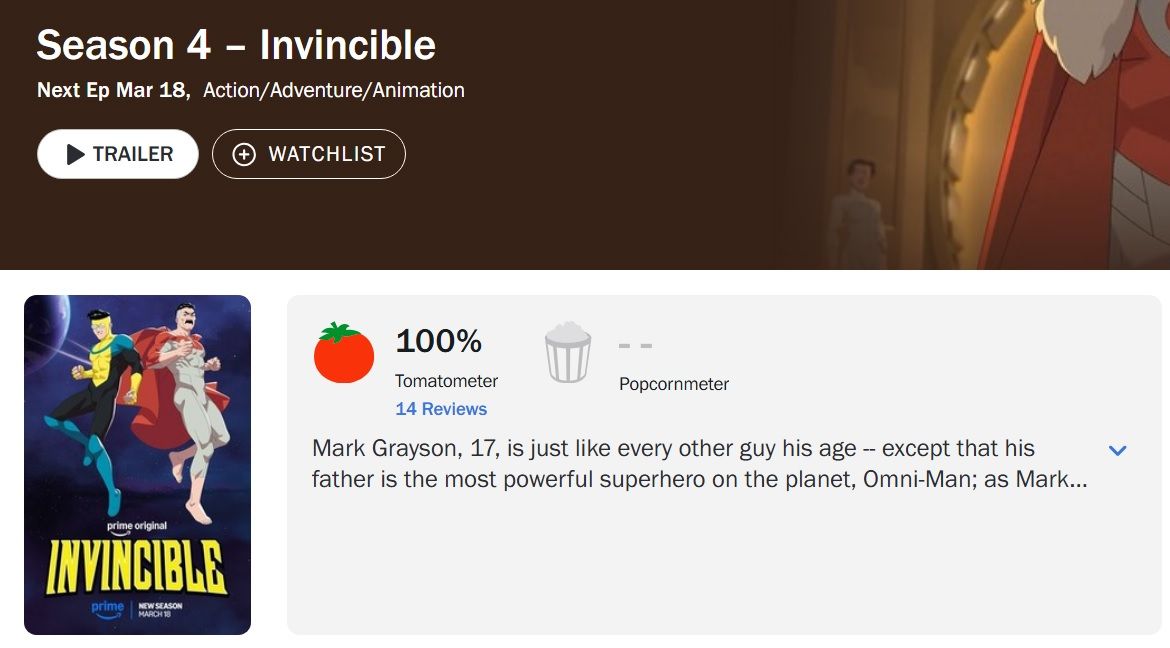Click the prime logo on the poster
The height and width of the screenshot is (648, 1170).
[x=107, y=608]
